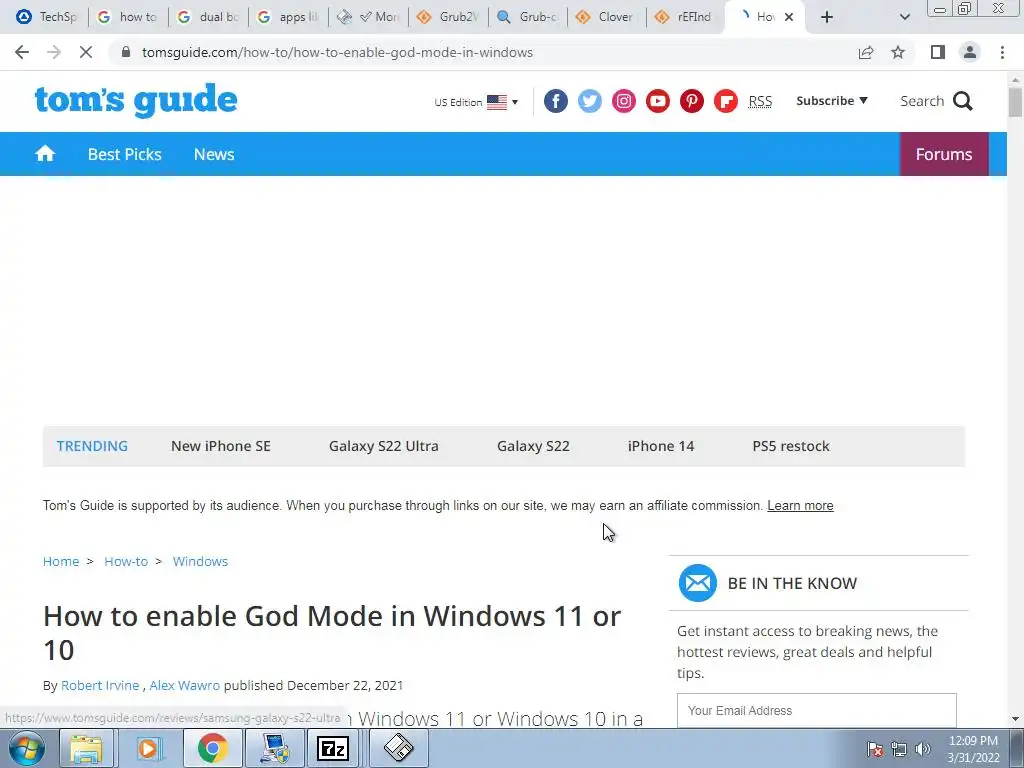Screen dimensions: 1024x768
Task: Open trending Galaxy S22
Action: click(x=533, y=446)
